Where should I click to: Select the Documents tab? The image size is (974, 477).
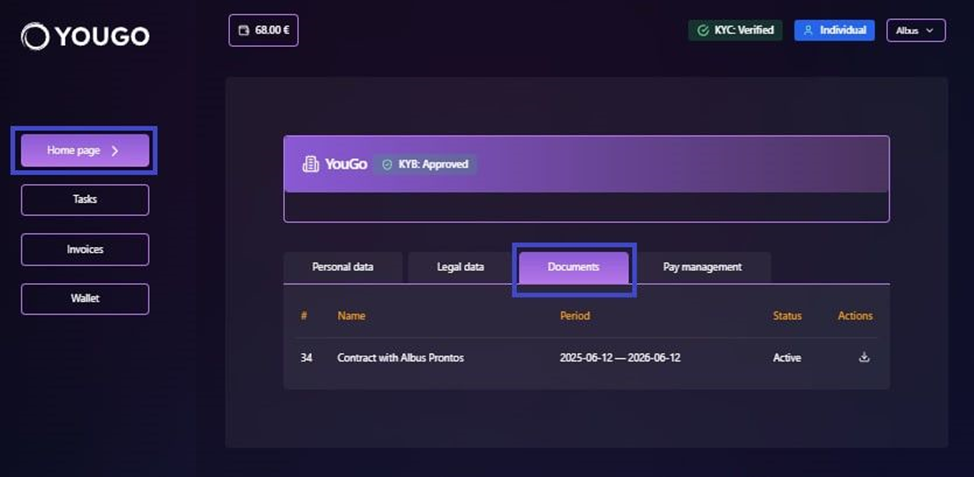coord(573,268)
